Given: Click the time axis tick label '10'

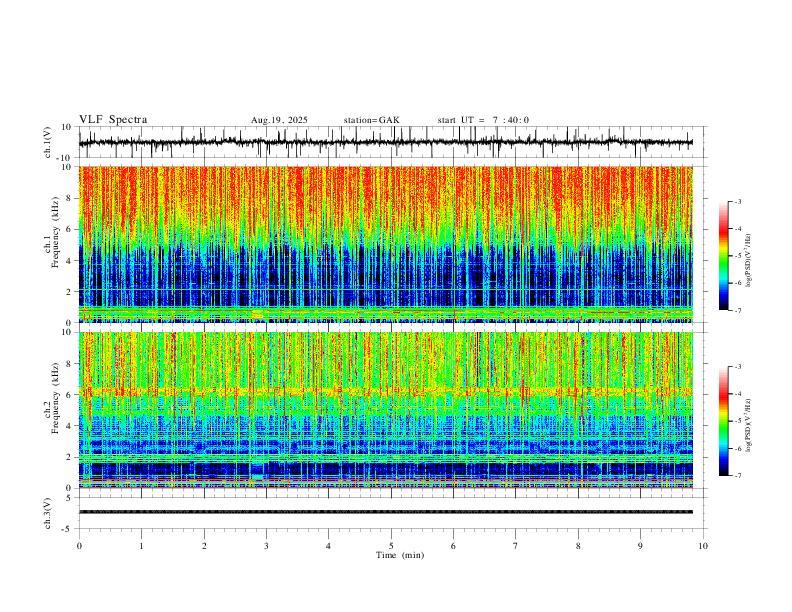Looking at the screenshot, I should pos(703,546).
